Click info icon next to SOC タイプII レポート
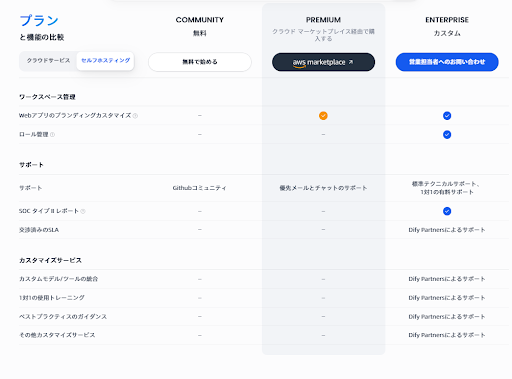The height and width of the screenshot is (379, 512). (x=83, y=211)
